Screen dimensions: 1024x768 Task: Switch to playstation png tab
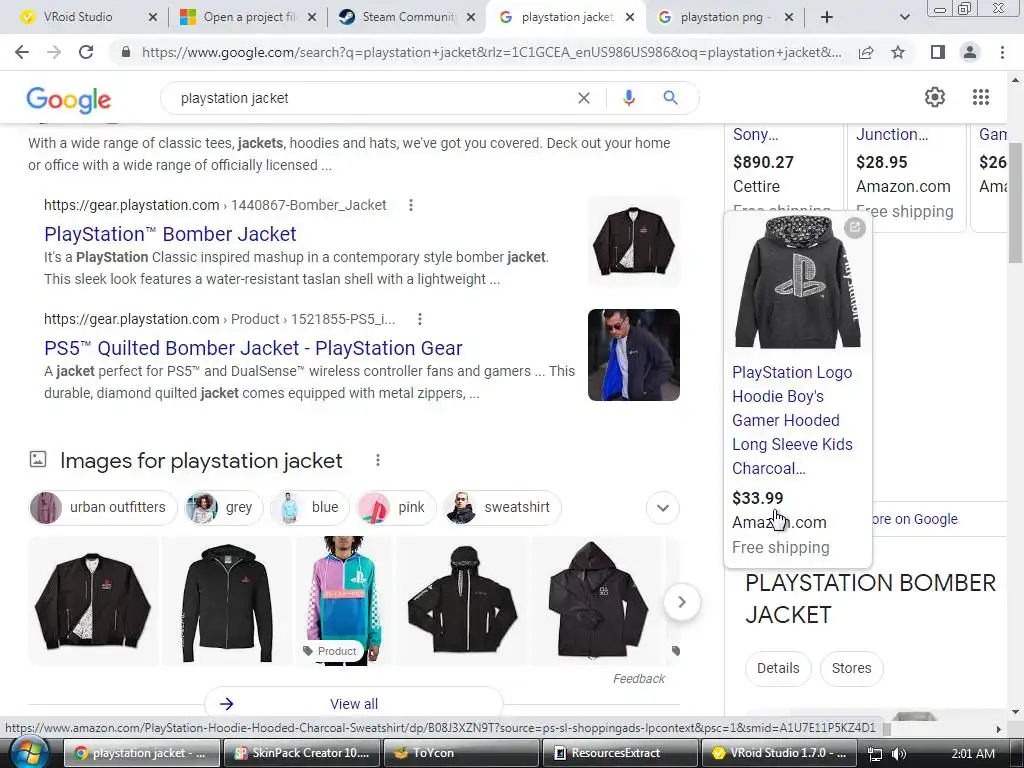pos(724,17)
